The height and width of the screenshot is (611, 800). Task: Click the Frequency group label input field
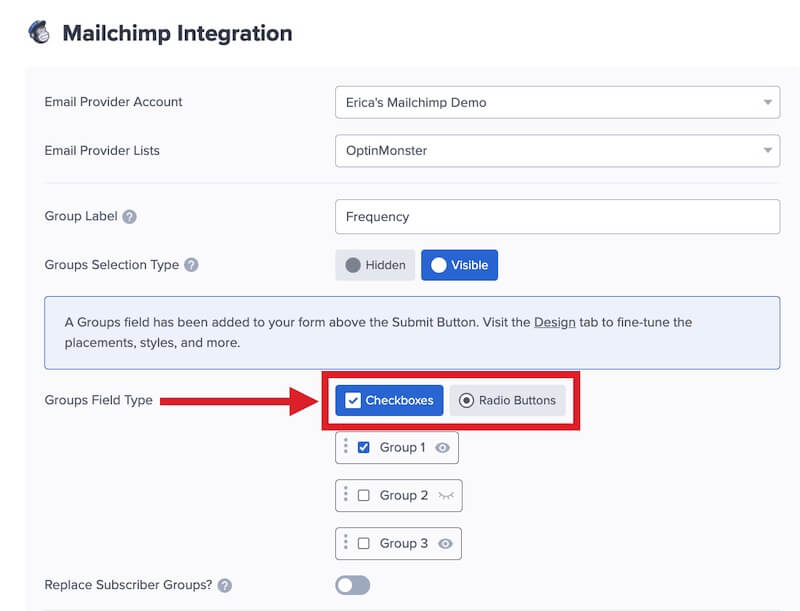[x=559, y=216]
